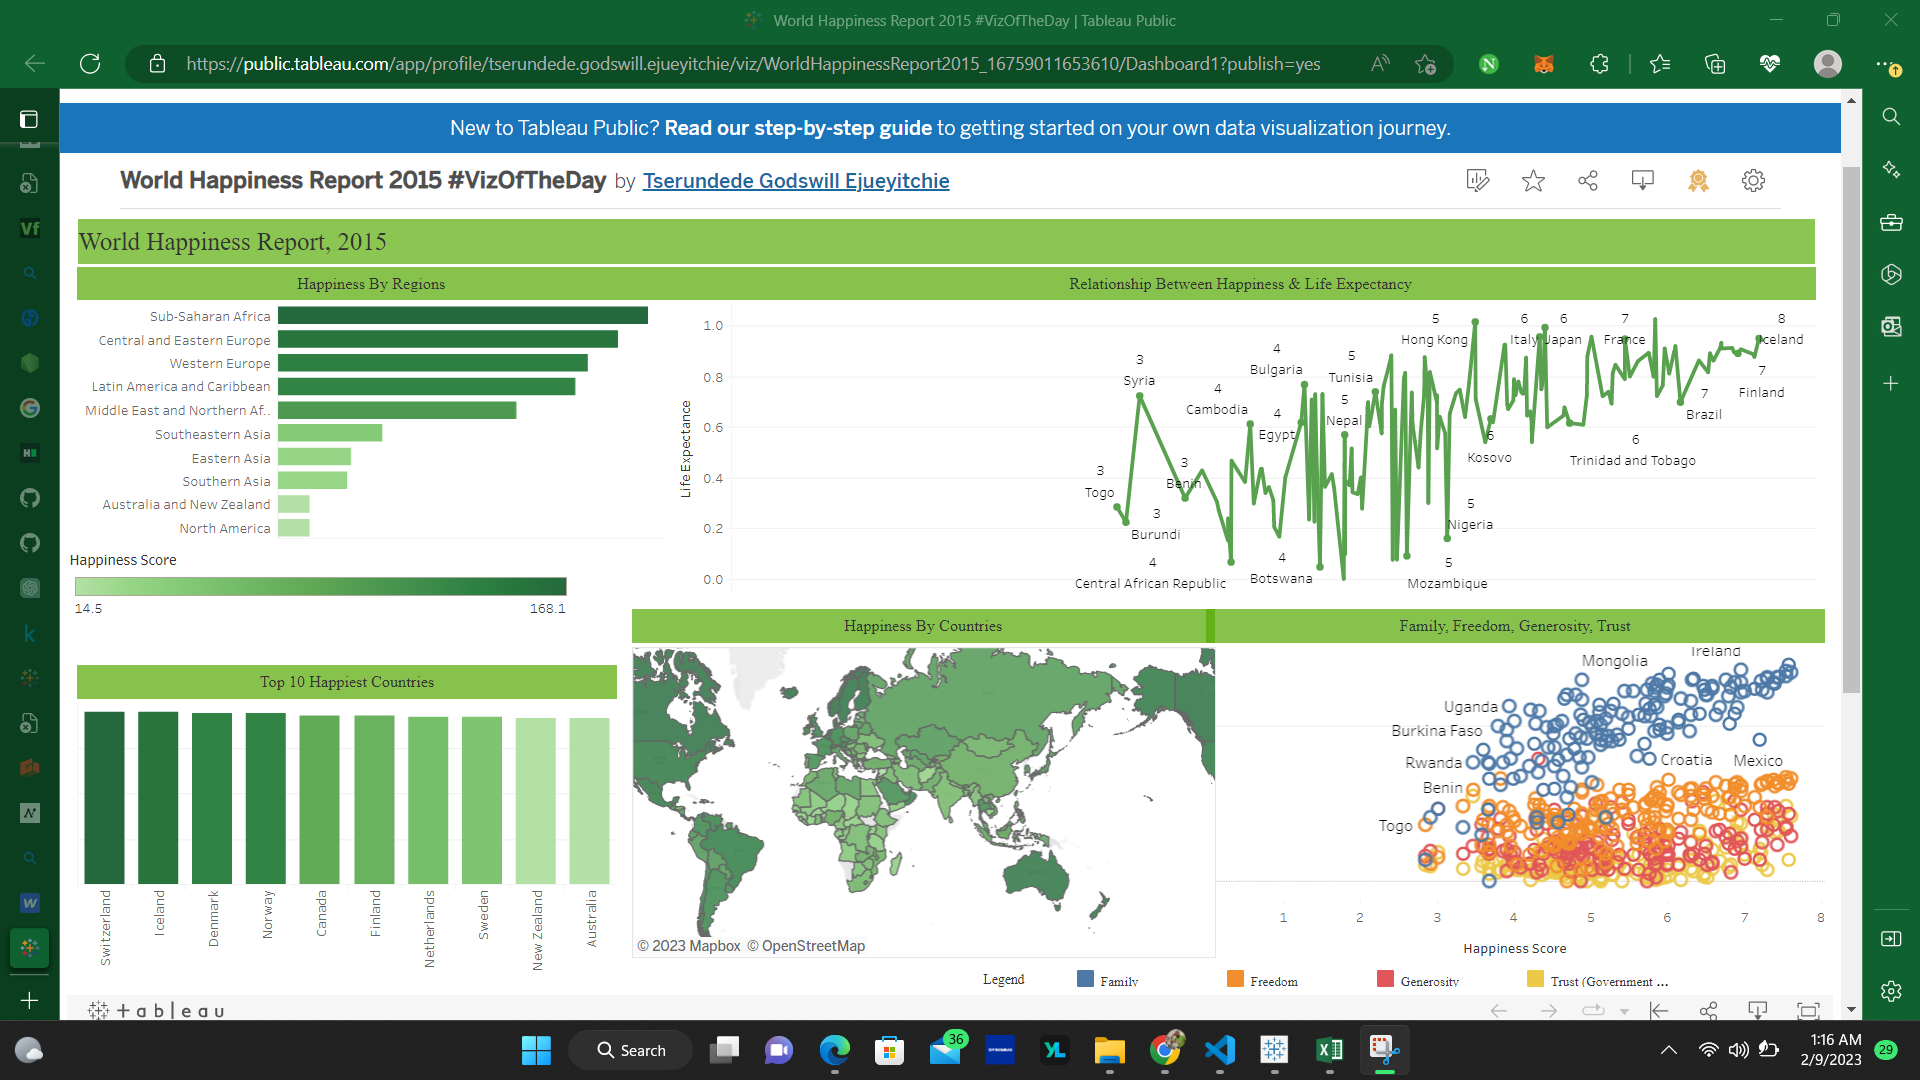The height and width of the screenshot is (1080, 1920).
Task: Toggle the favorite star on the viz
Action: [x=1532, y=181]
